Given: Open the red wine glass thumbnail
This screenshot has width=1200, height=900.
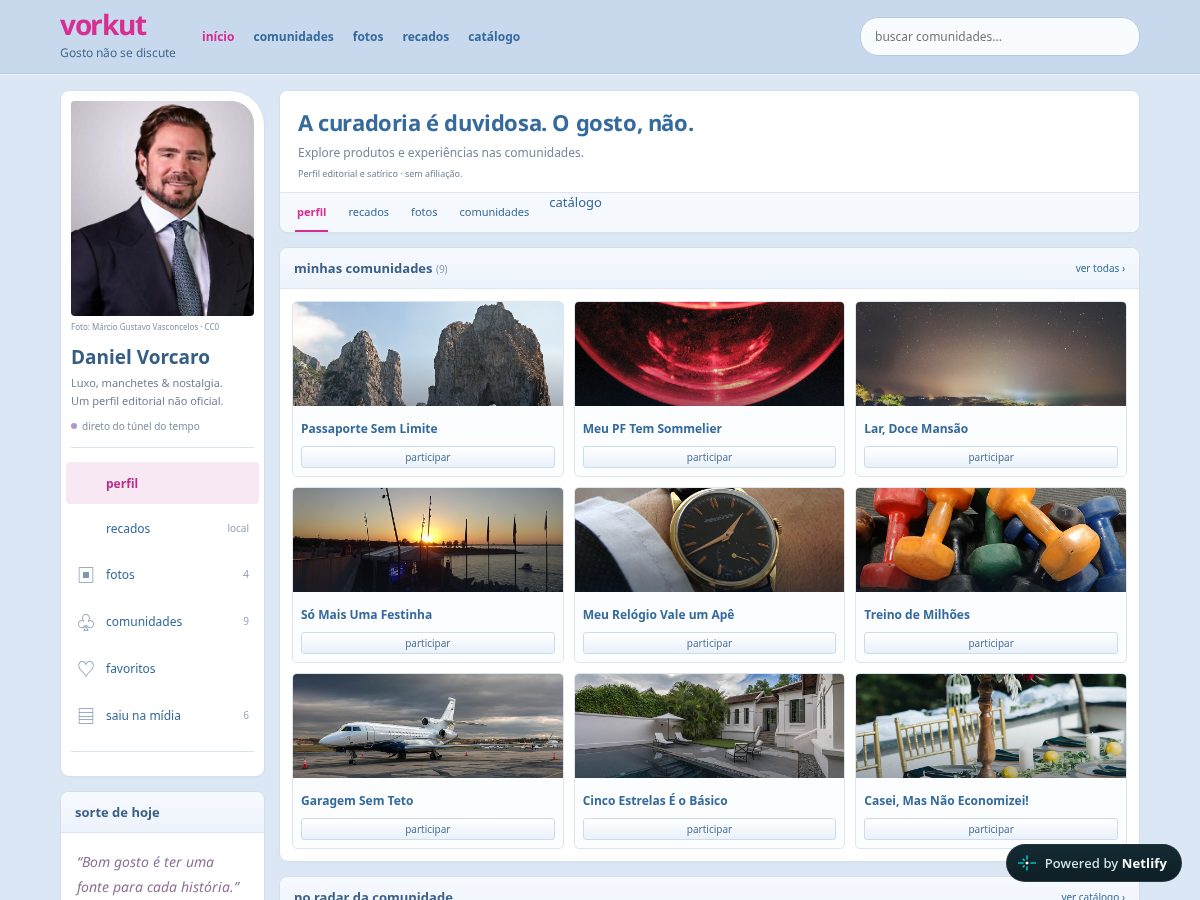Looking at the screenshot, I should [709, 354].
